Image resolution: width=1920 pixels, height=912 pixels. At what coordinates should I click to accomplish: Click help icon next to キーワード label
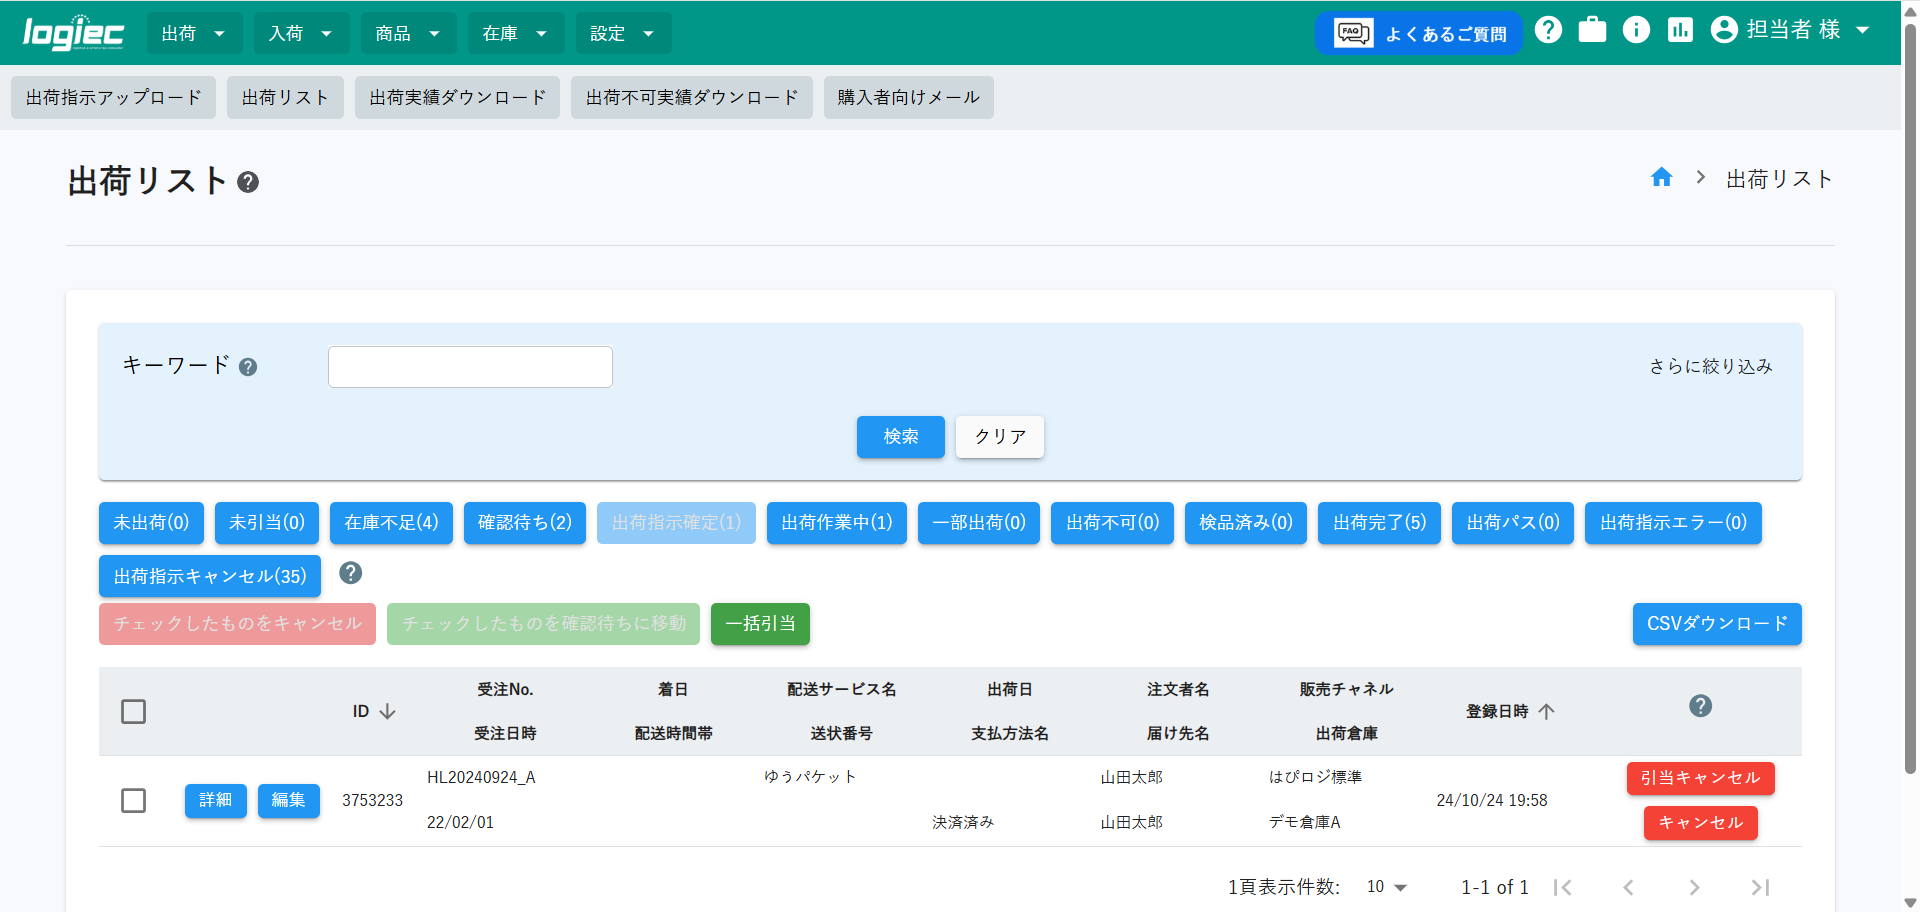point(248,367)
